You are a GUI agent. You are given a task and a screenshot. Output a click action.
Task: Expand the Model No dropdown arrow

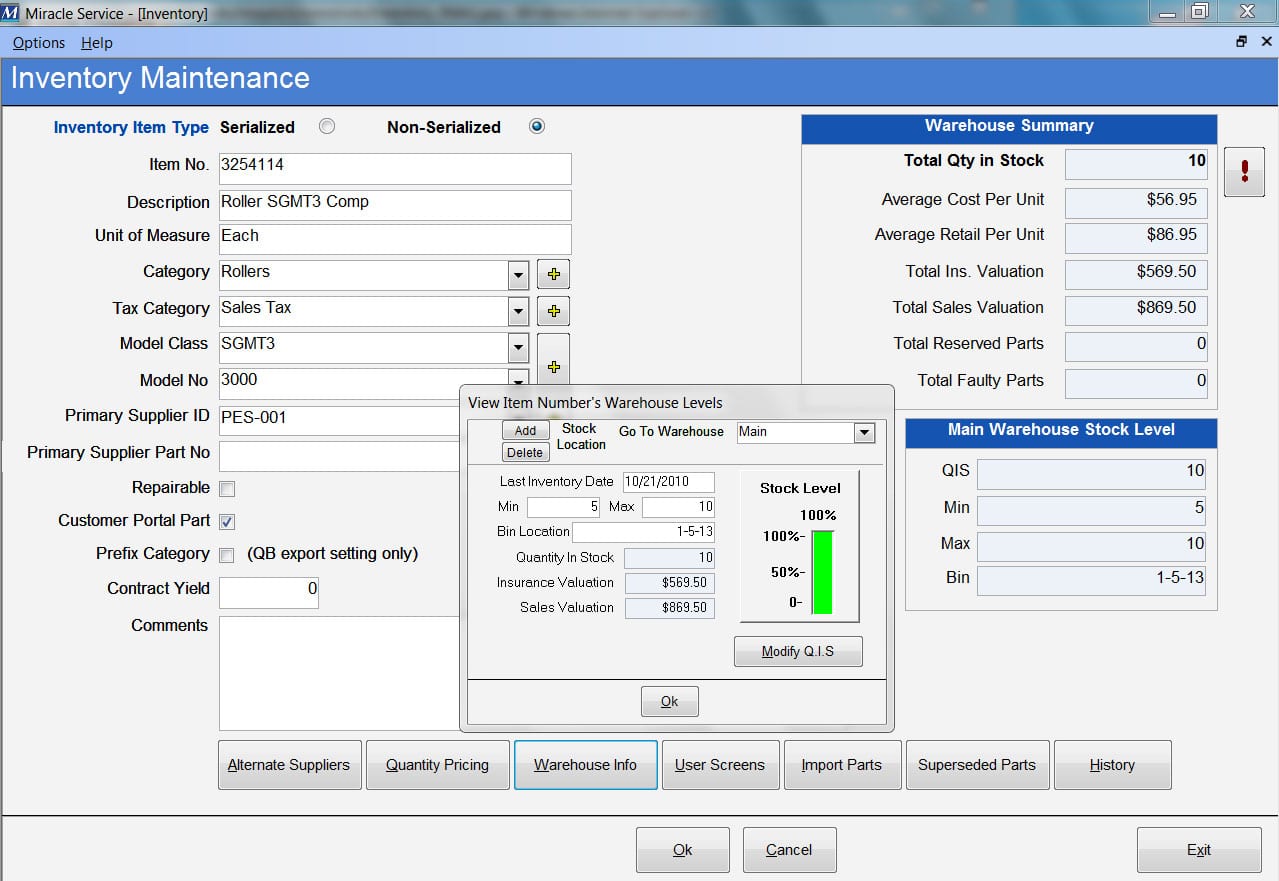click(518, 378)
